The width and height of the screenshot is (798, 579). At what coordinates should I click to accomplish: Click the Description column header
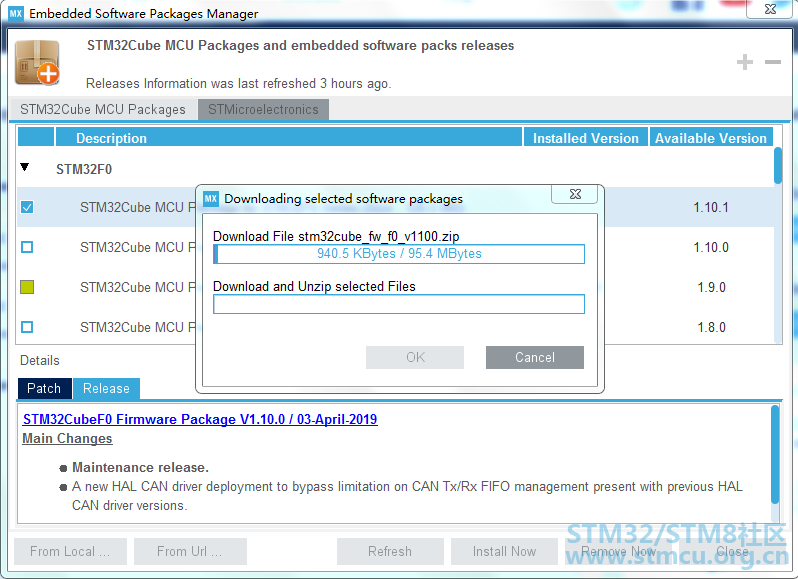[x=289, y=138]
